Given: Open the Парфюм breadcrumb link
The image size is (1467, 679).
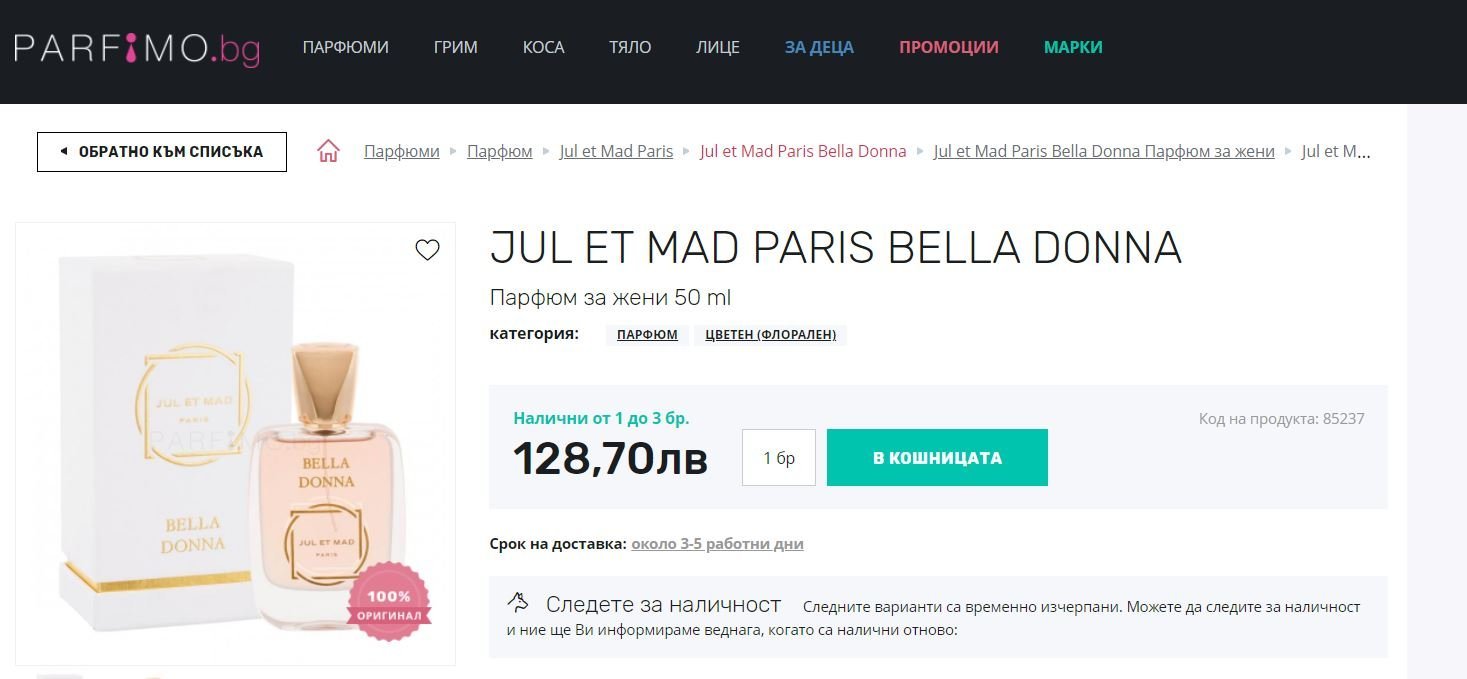Looking at the screenshot, I should (499, 151).
